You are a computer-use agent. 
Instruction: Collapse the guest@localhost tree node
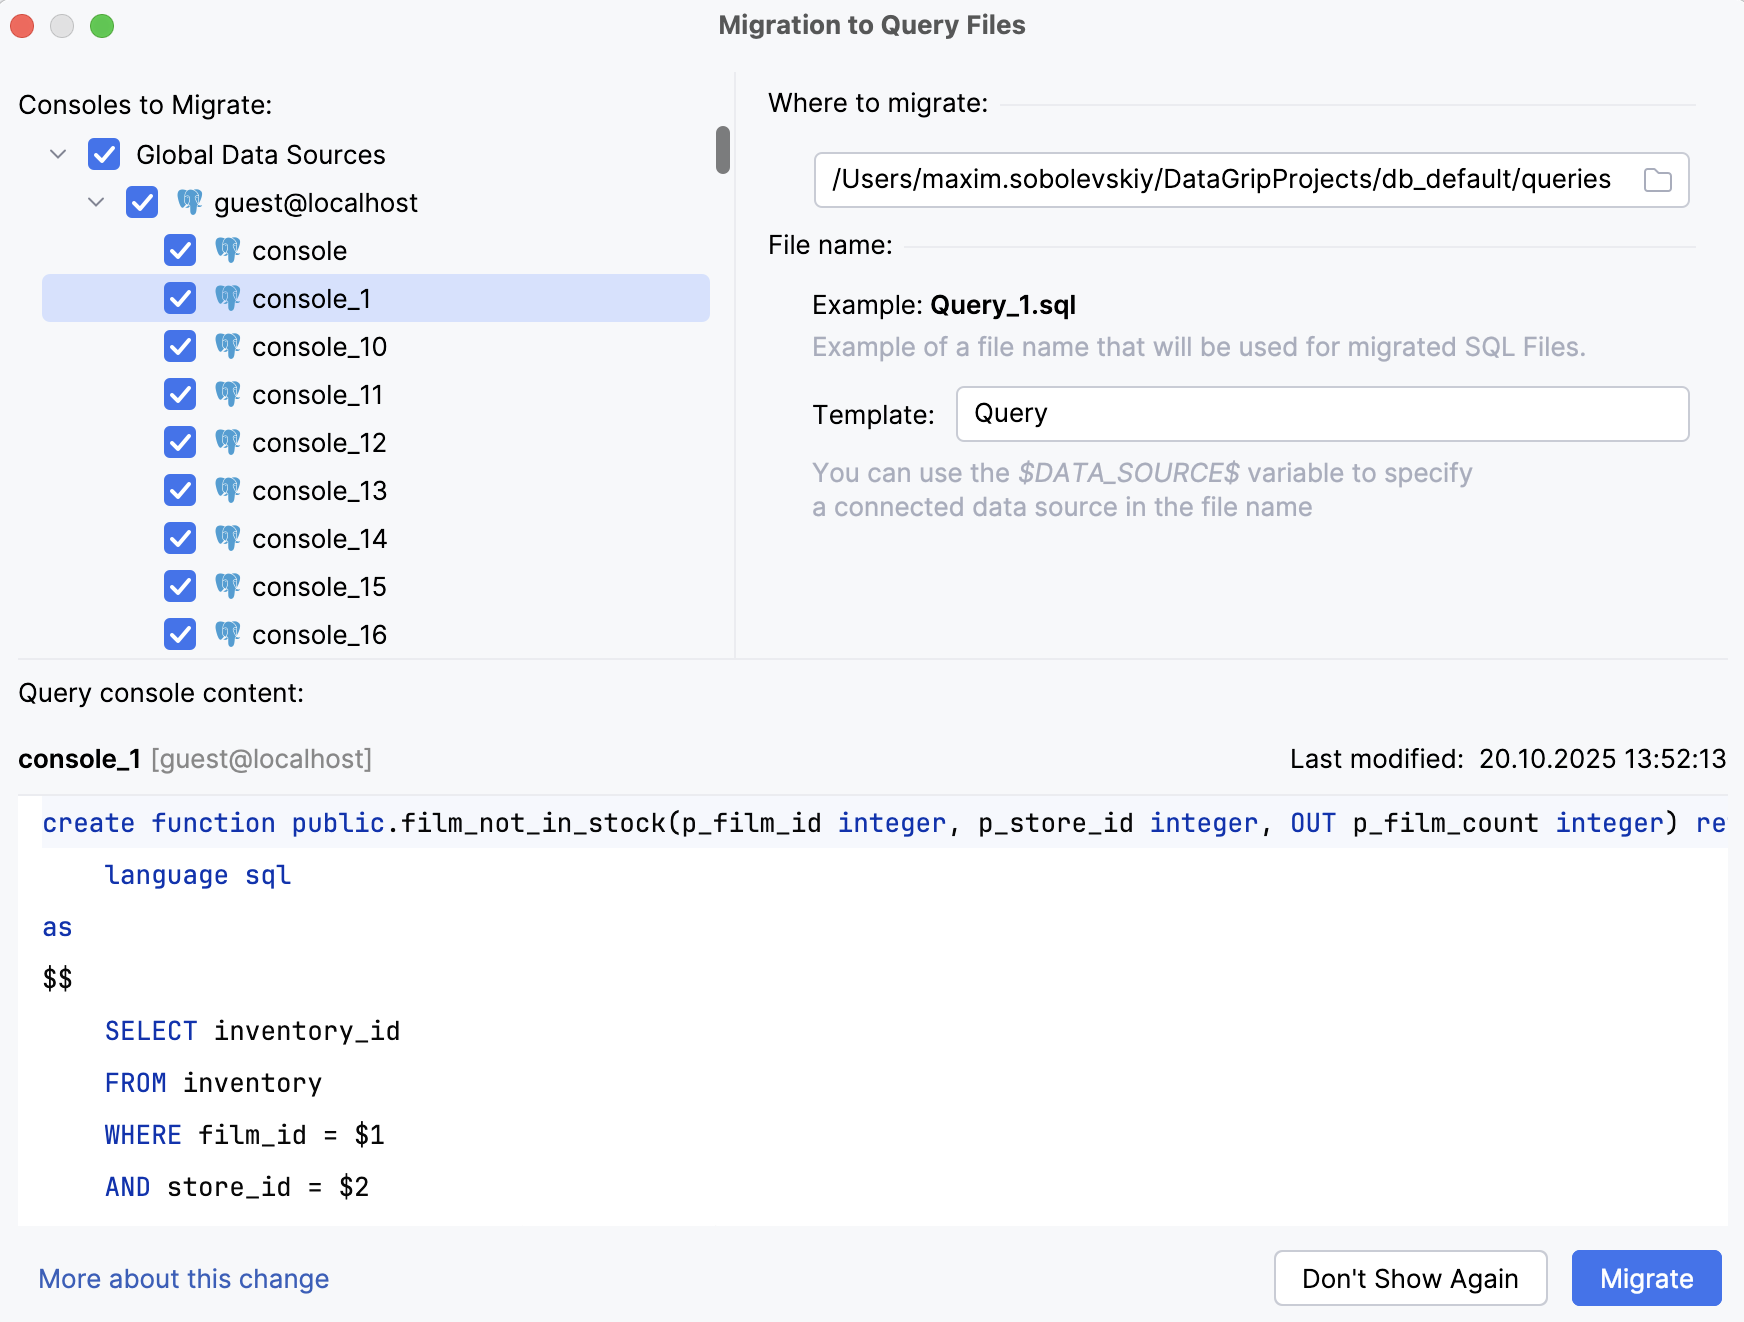[96, 203]
